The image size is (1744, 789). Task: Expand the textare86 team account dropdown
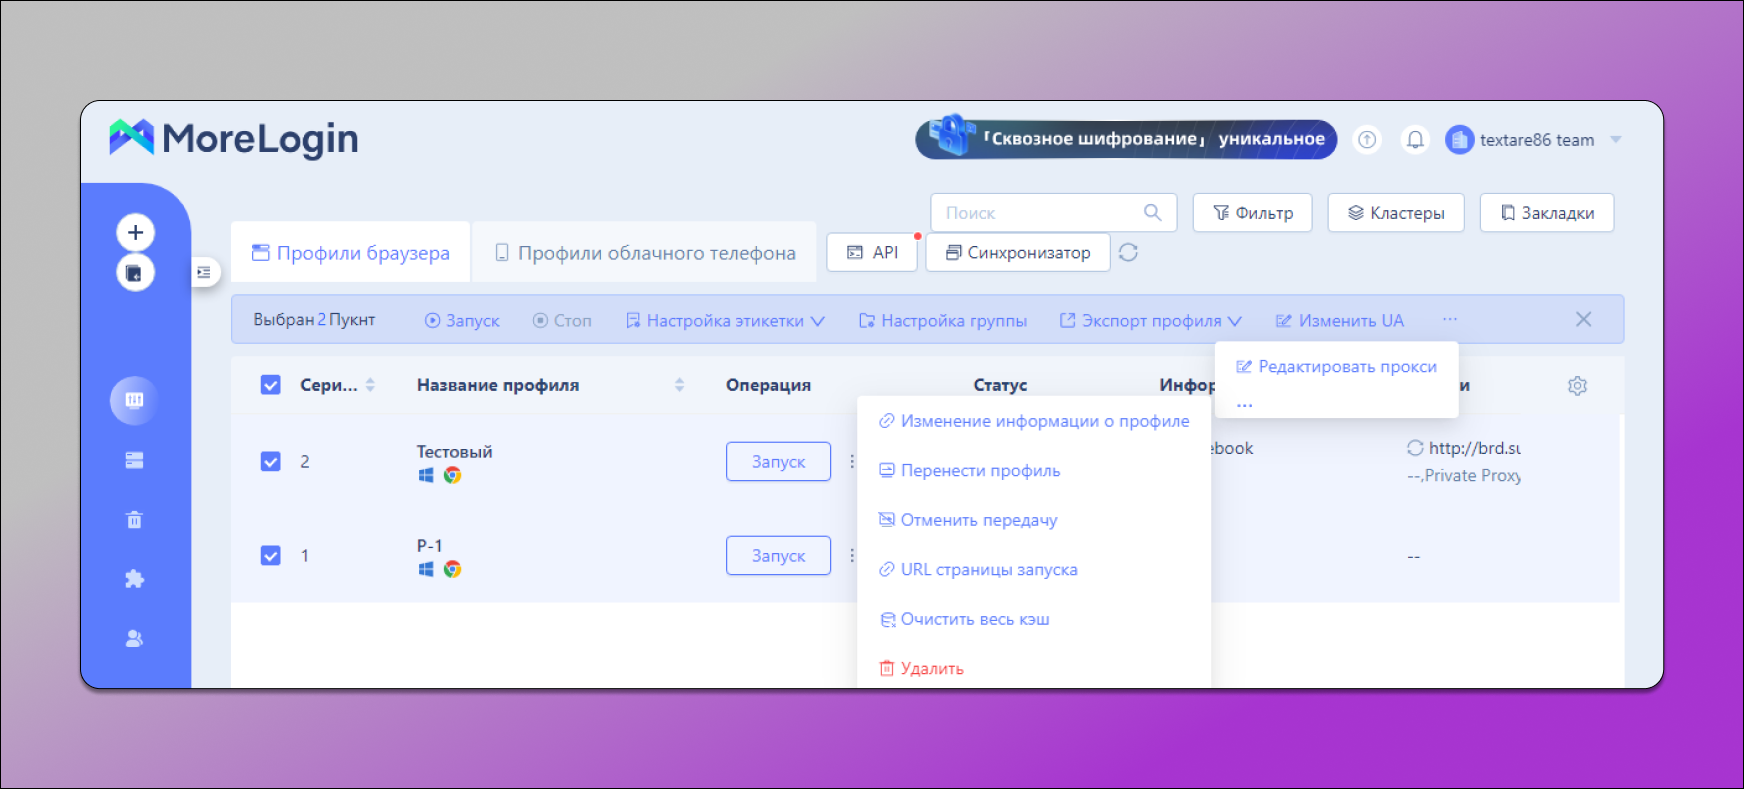[1615, 140]
